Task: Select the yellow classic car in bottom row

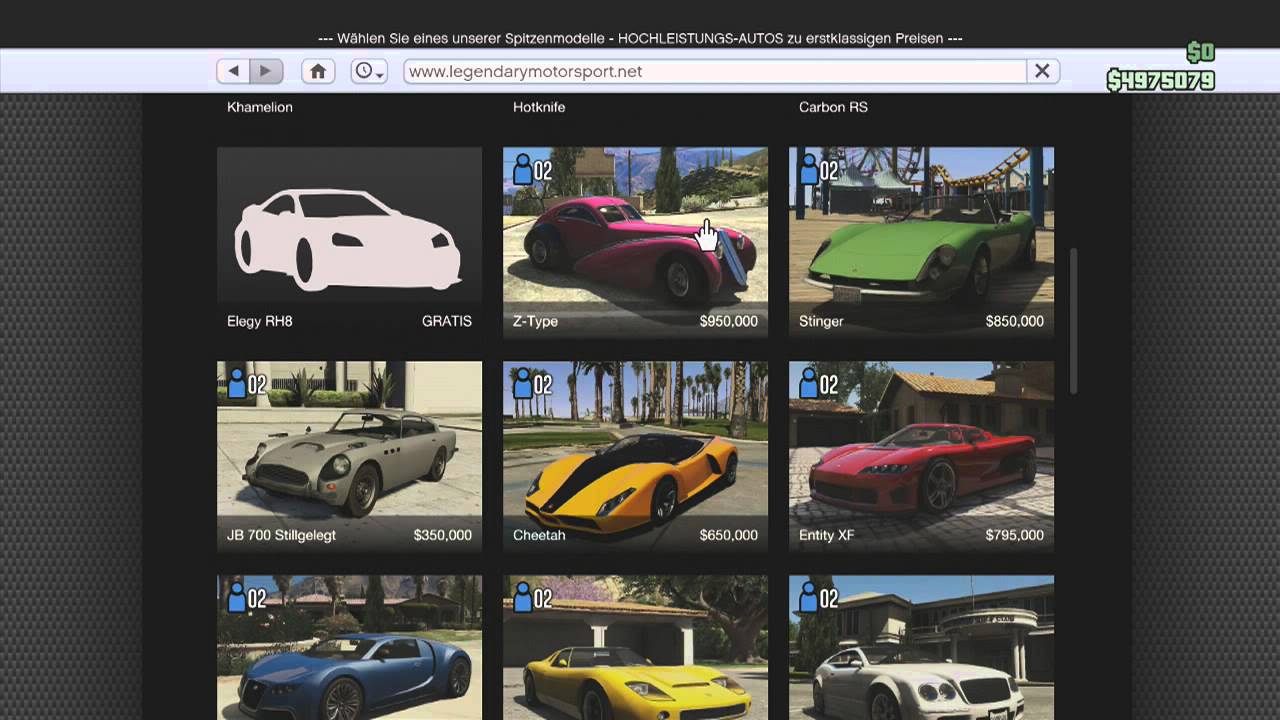Action: click(x=635, y=647)
